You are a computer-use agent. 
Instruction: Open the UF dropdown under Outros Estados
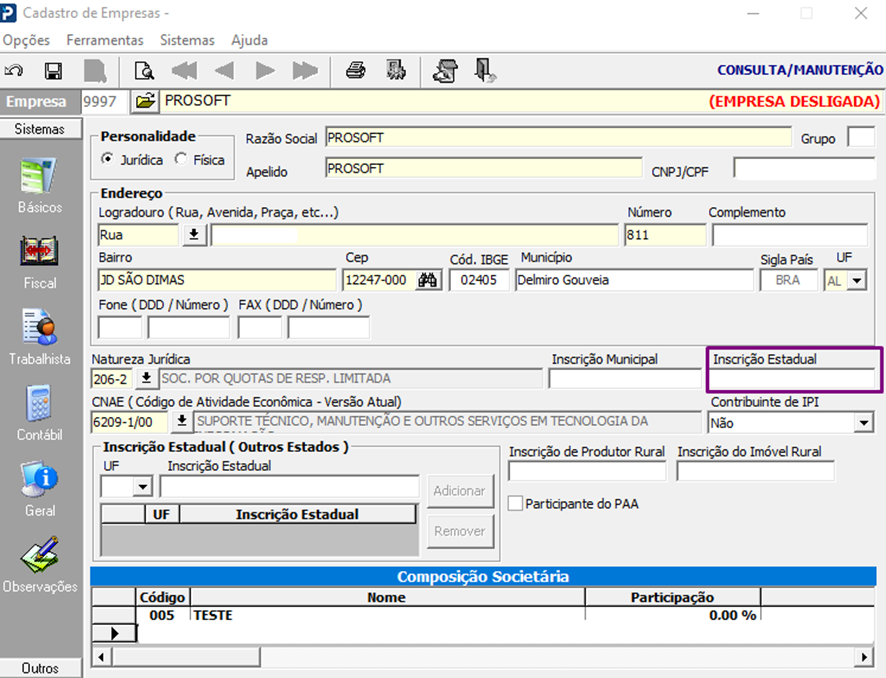(x=142, y=487)
